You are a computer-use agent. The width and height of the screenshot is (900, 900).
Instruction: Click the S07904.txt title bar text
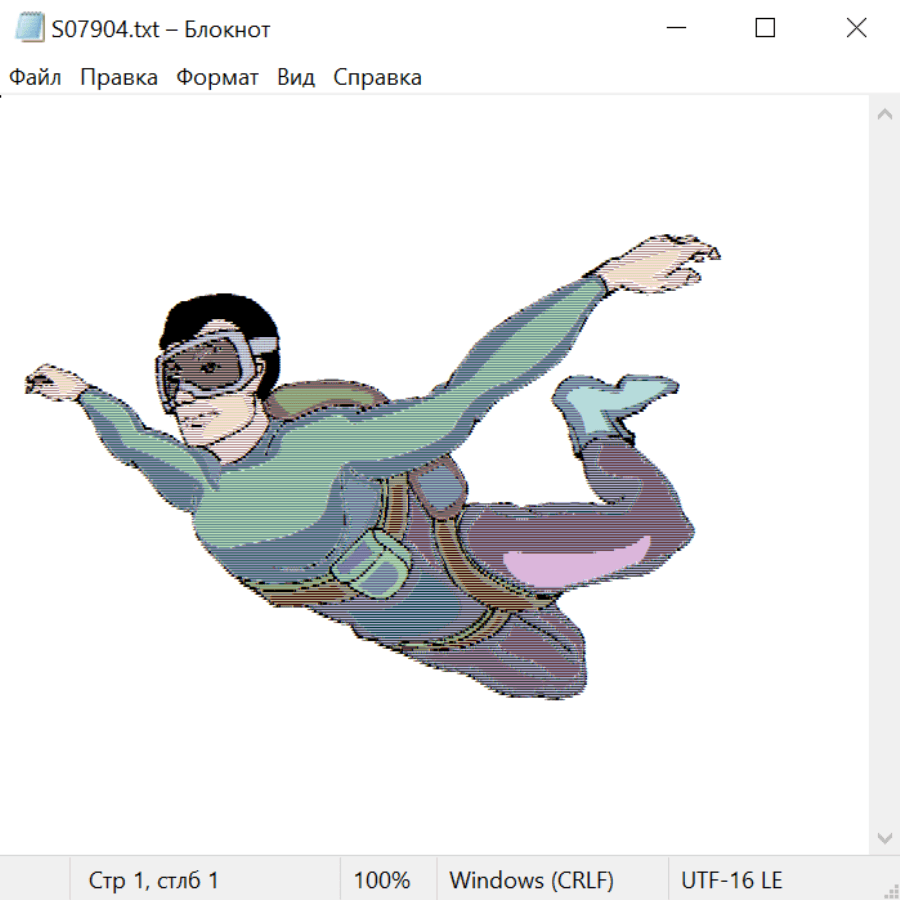160,30
